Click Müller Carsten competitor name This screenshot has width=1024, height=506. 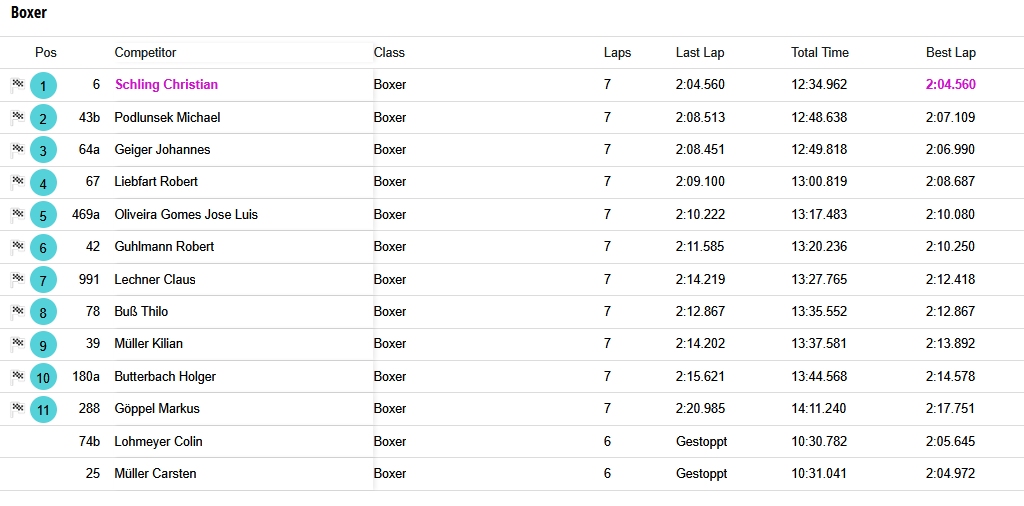point(155,473)
